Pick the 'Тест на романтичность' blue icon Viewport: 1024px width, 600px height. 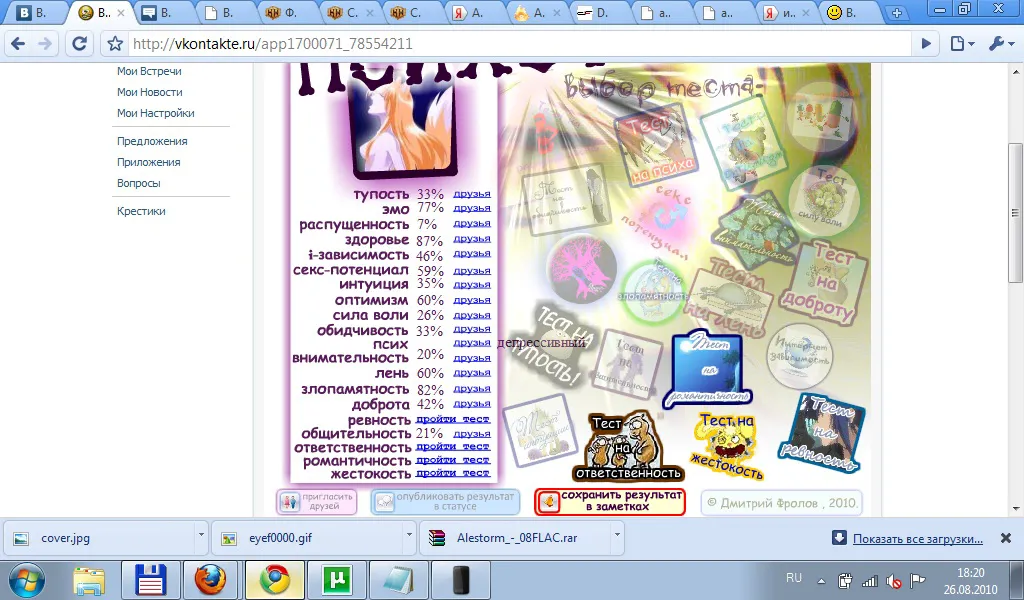[x=707, y=368]
